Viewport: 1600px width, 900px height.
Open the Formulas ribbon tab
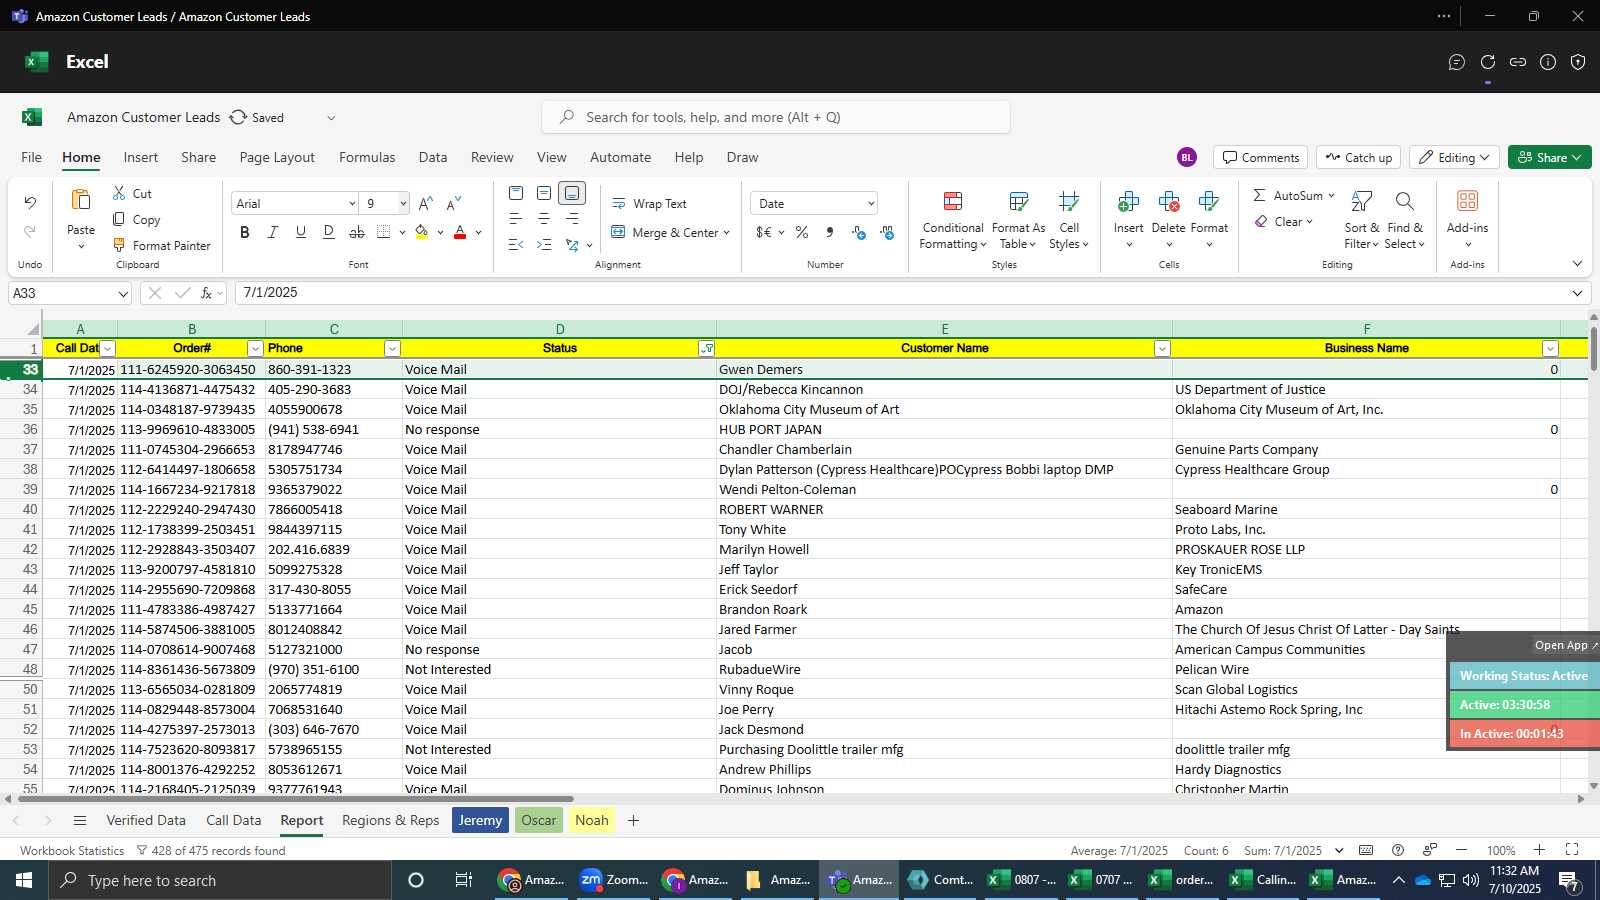coord(367,157)
